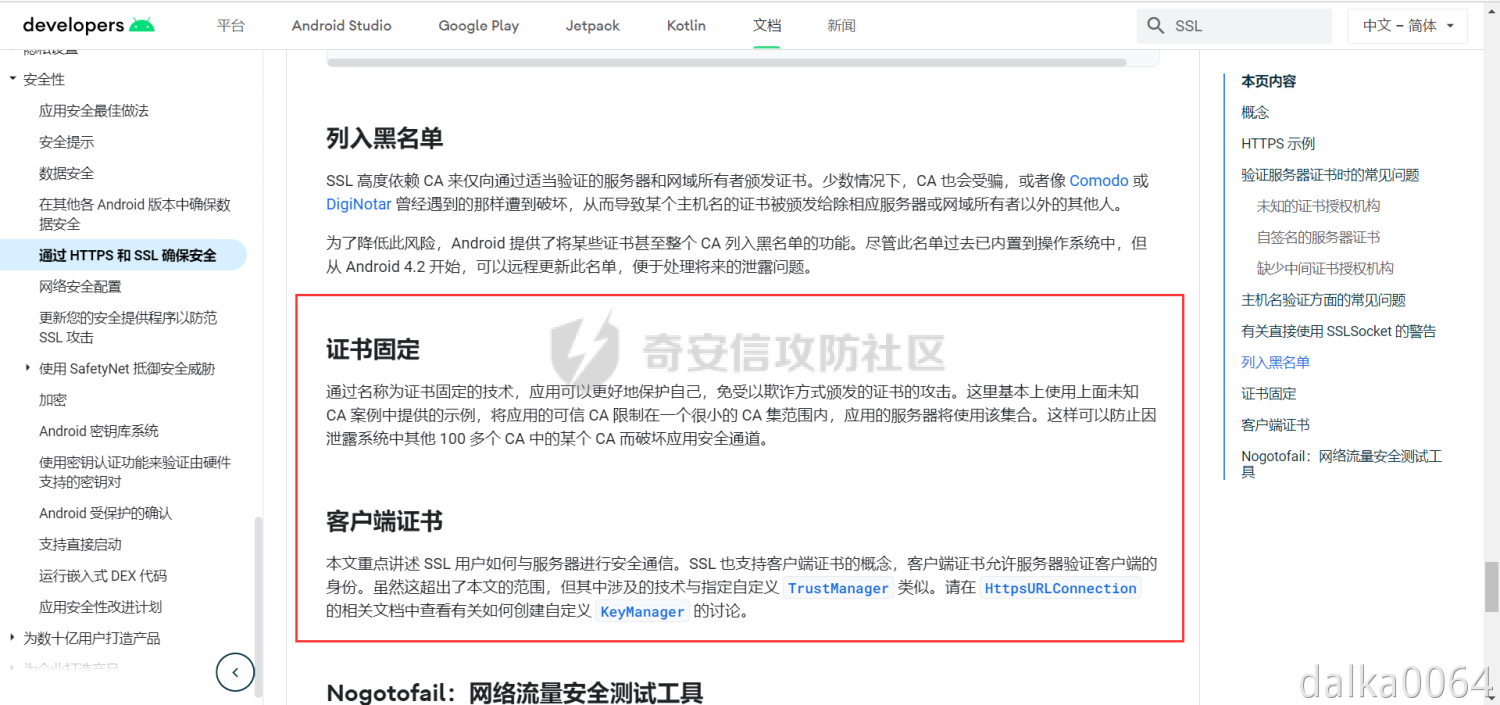
Task: Click the 列入黑名单 article heading
Action: 385,138
